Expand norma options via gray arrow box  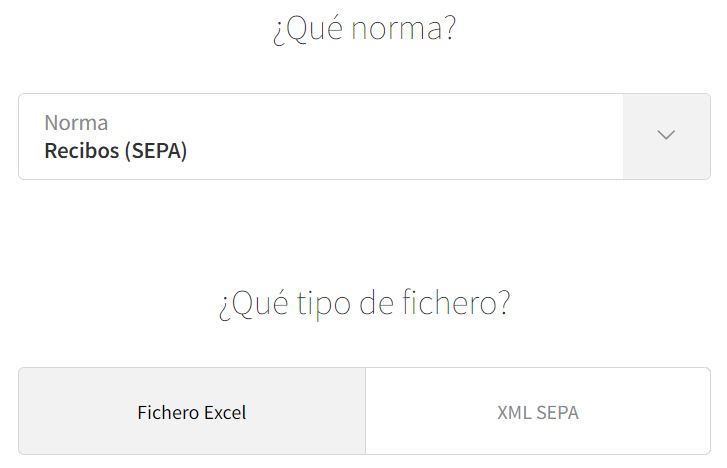tap(667, 136)
